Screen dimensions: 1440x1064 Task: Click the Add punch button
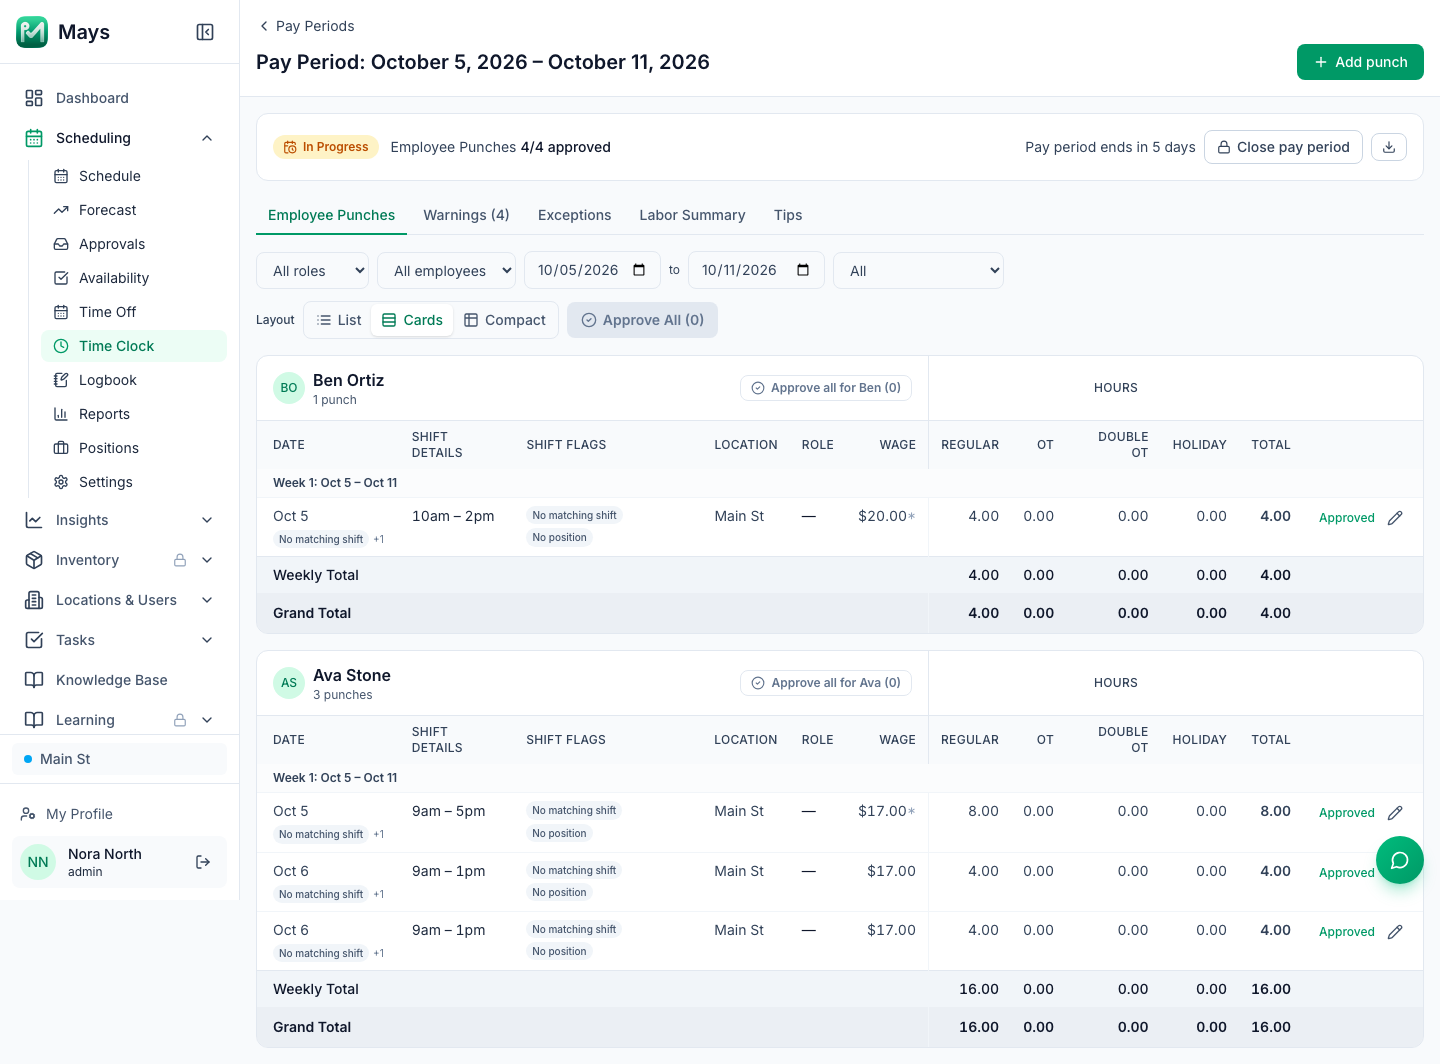tap(1360, 62)
